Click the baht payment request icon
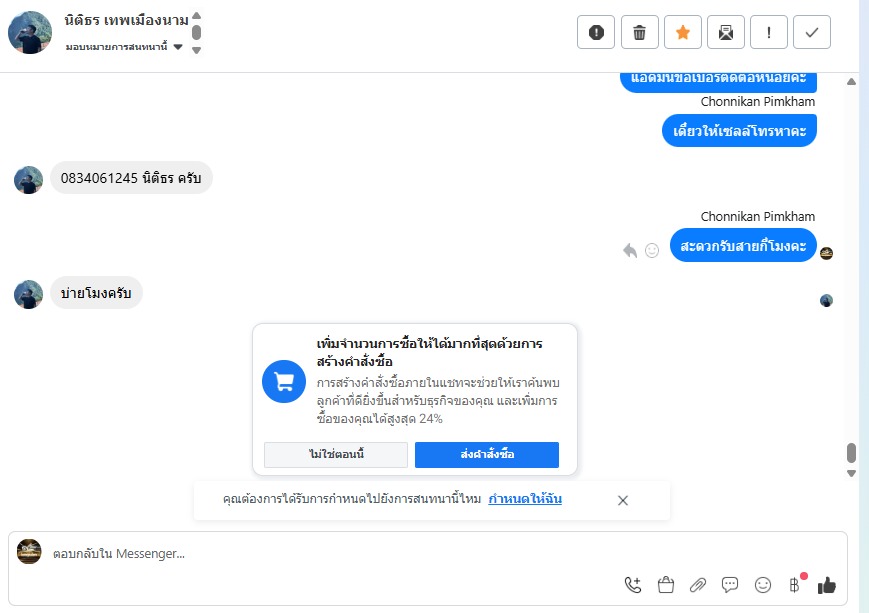 point(795,585)
